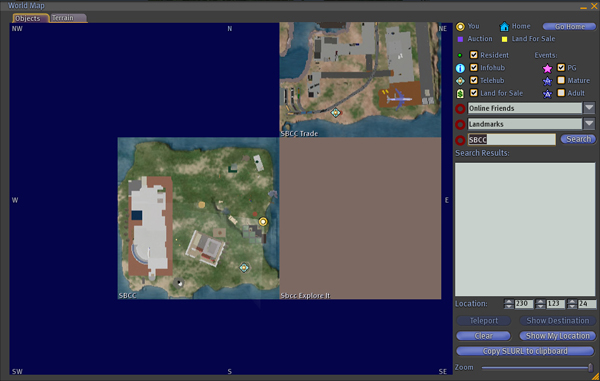This screenshot has height=381, width=600.
Task: Select the Objects tab
Action: tap(31, 18)
